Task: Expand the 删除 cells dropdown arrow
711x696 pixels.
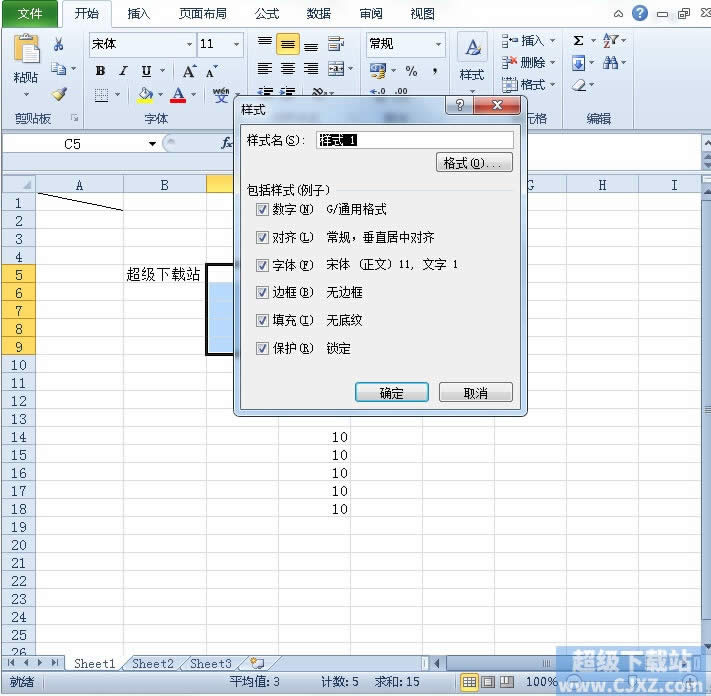Action: 553,62
